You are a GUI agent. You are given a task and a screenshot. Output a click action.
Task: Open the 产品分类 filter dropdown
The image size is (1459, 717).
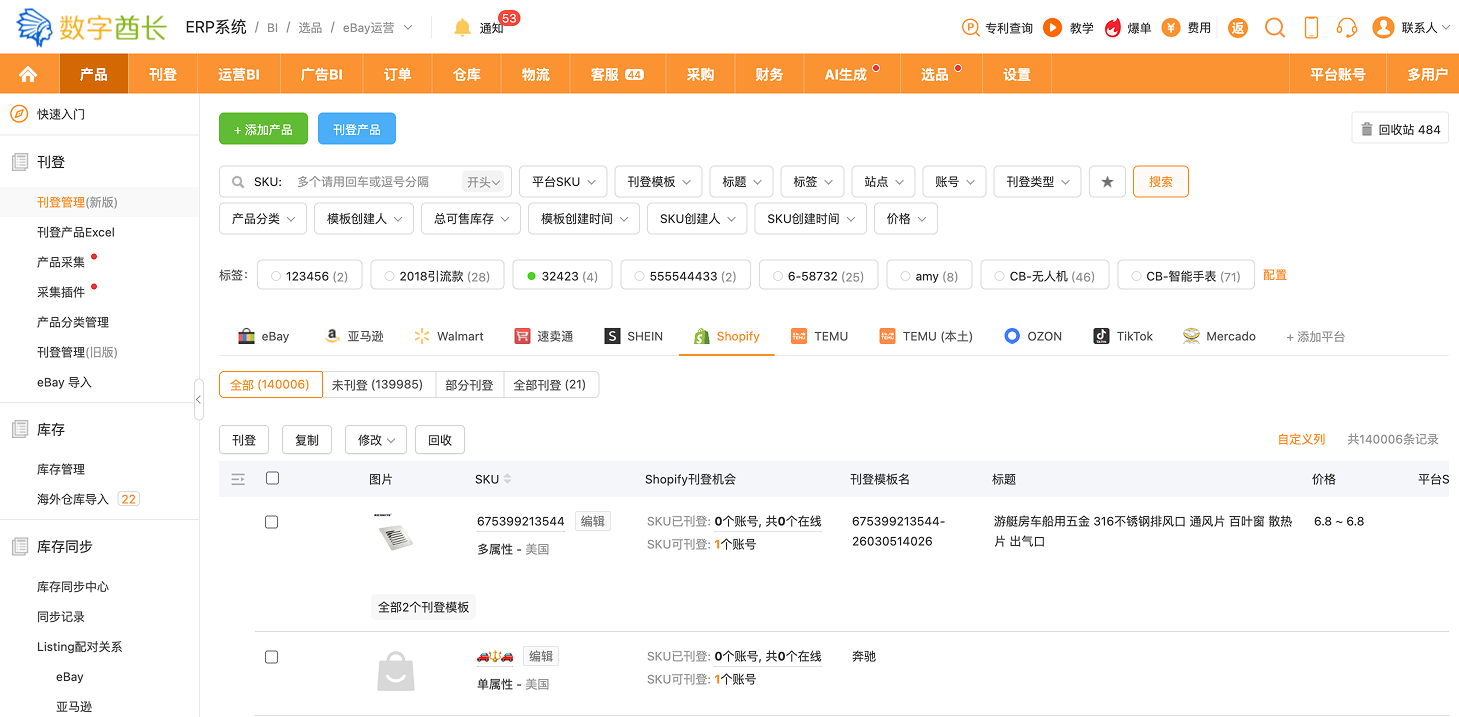point(263,219)
